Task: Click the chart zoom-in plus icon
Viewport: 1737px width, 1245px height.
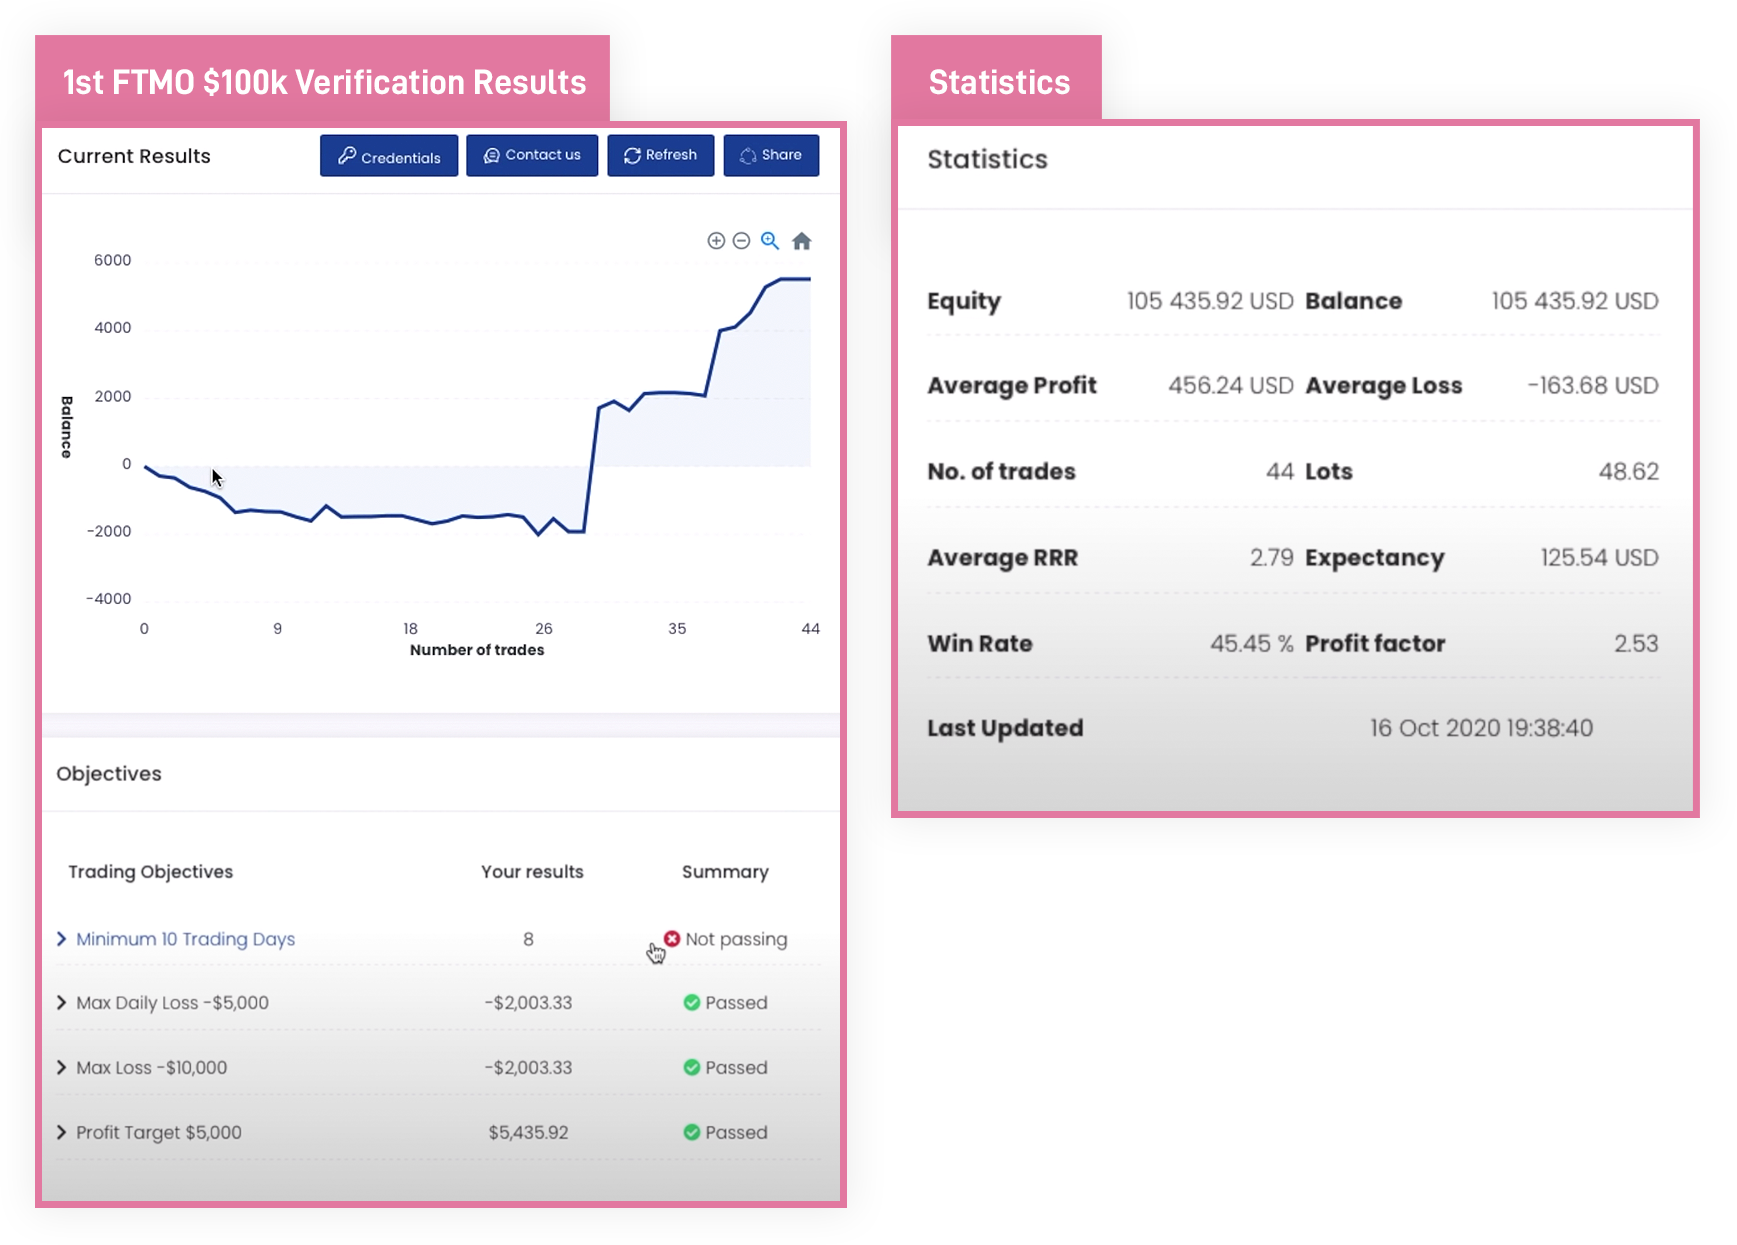Action: 716,241
